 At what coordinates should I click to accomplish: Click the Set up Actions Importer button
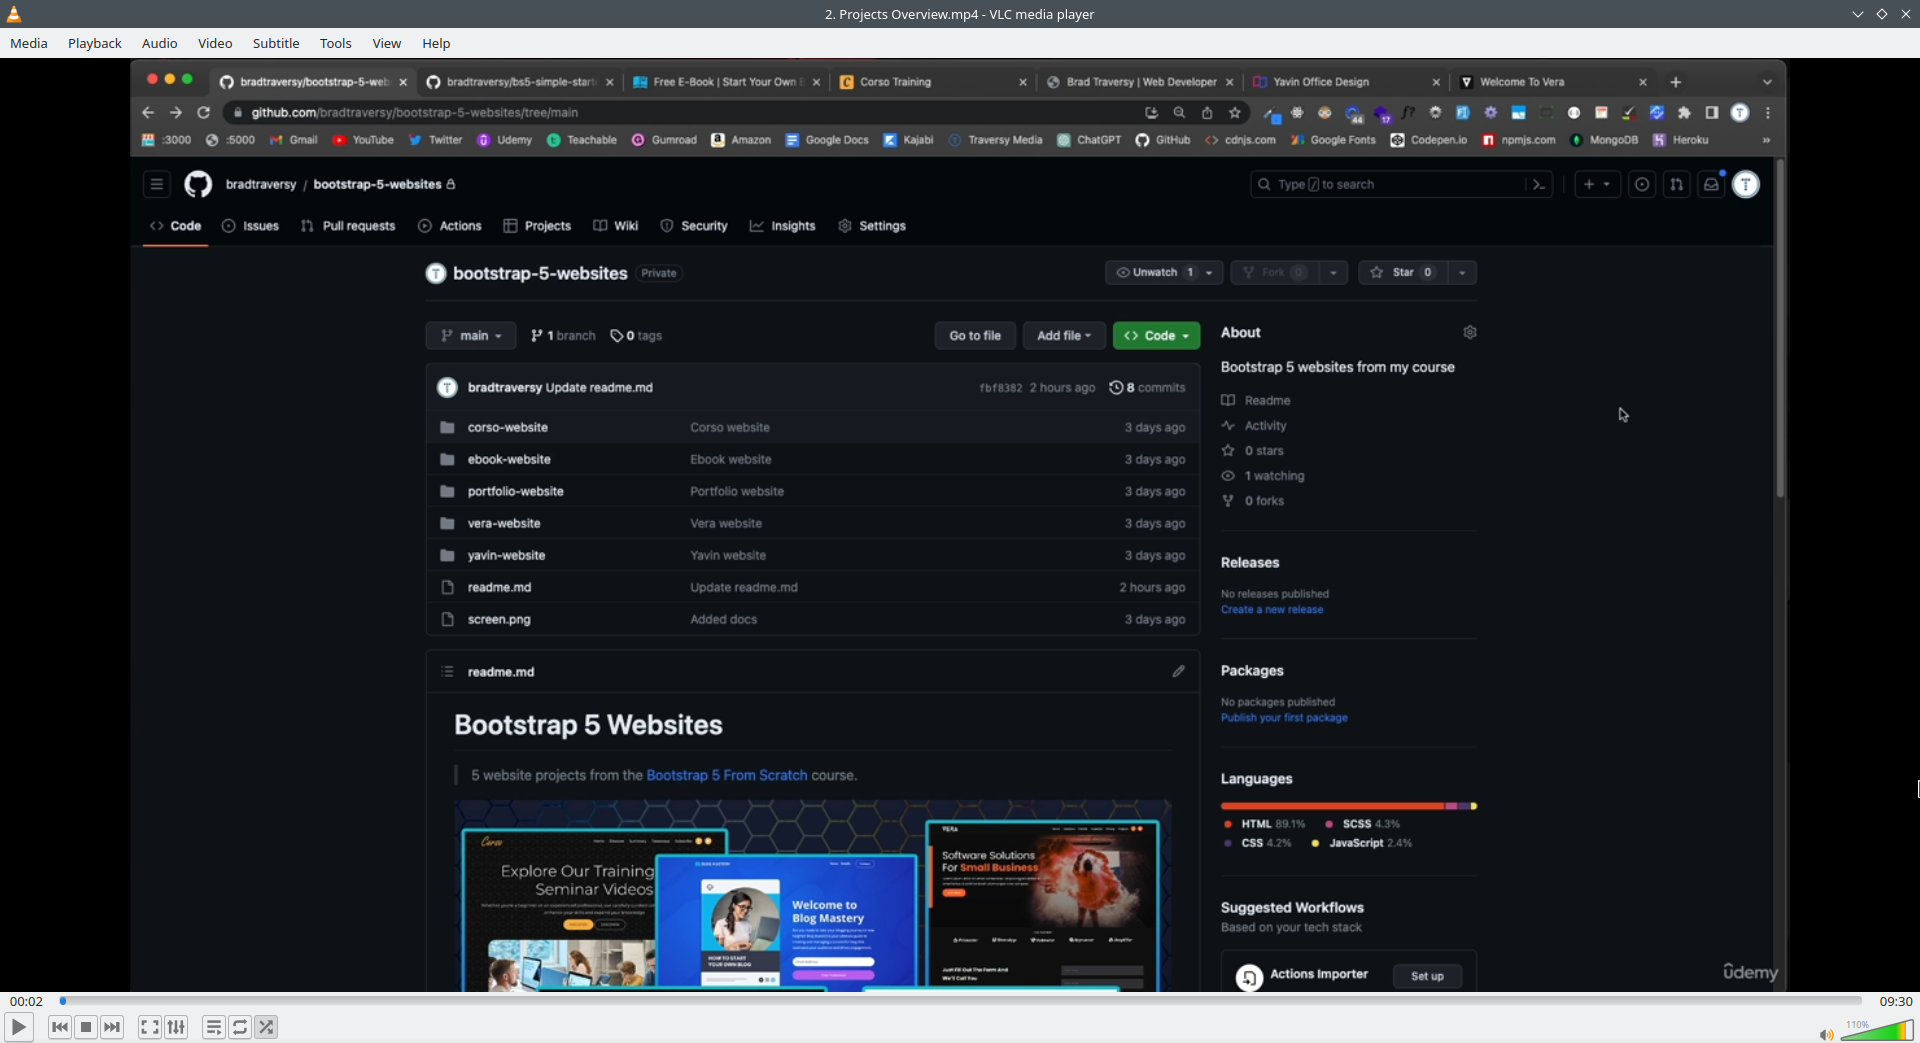tap(1427, 976)
